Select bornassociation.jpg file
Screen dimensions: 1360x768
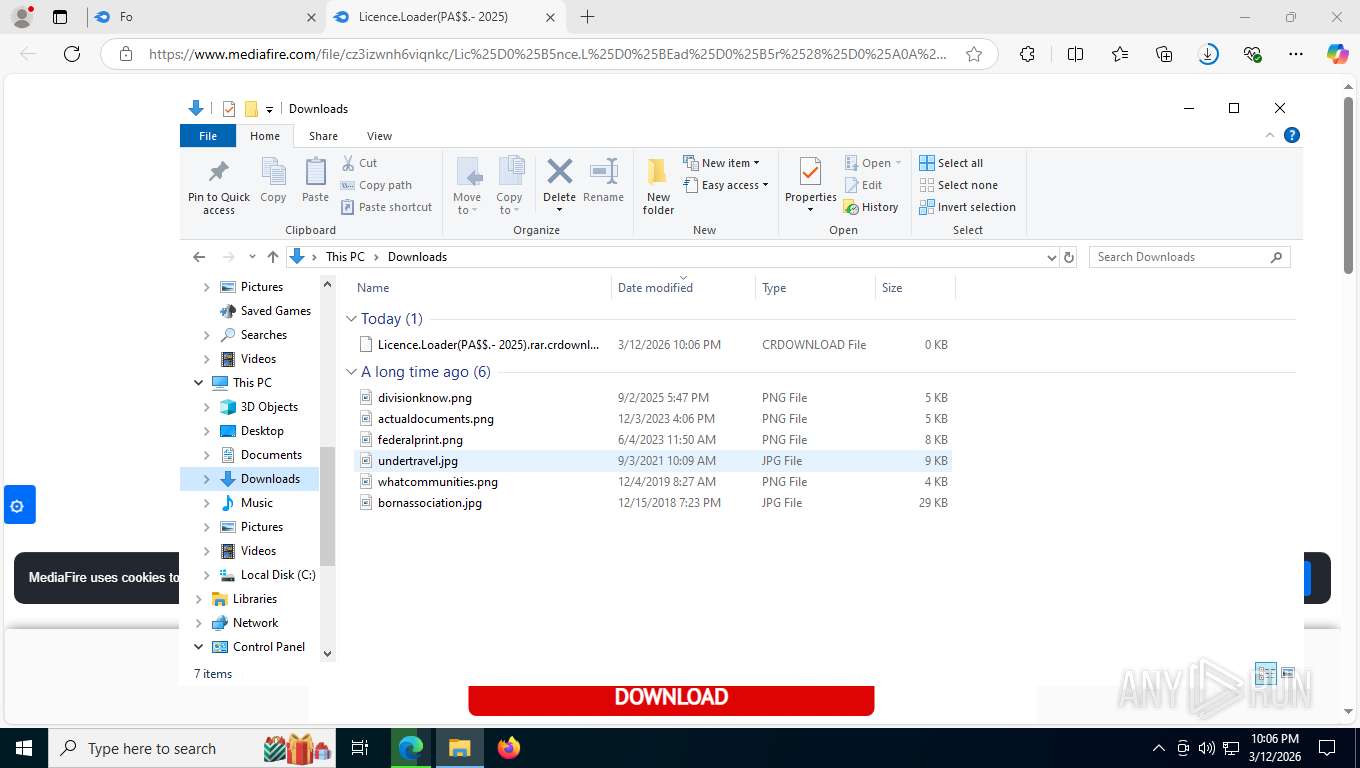[653, 503]
